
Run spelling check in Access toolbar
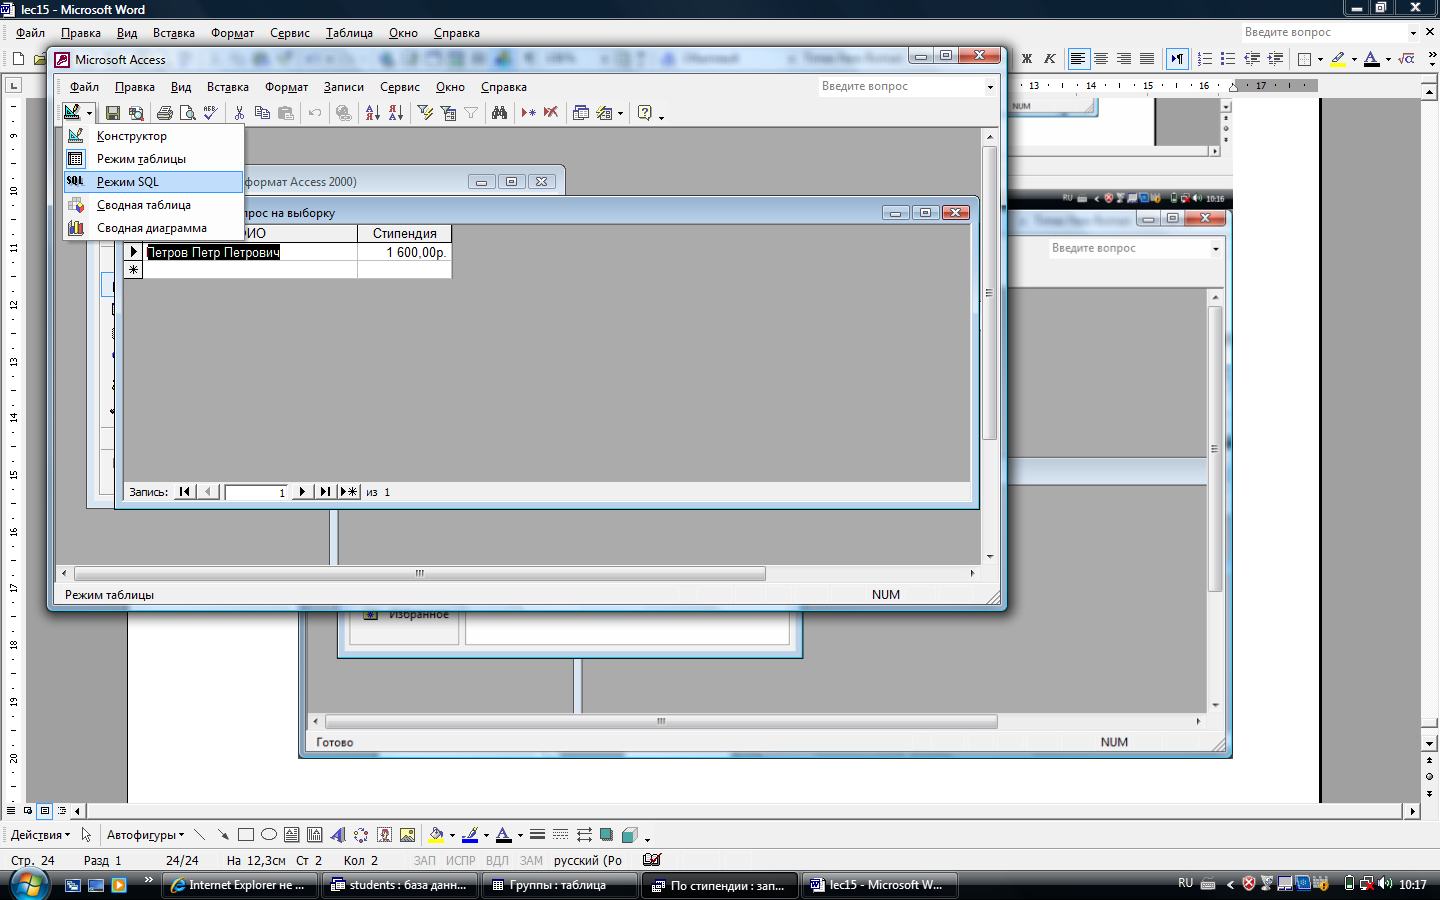click(210, 113)
